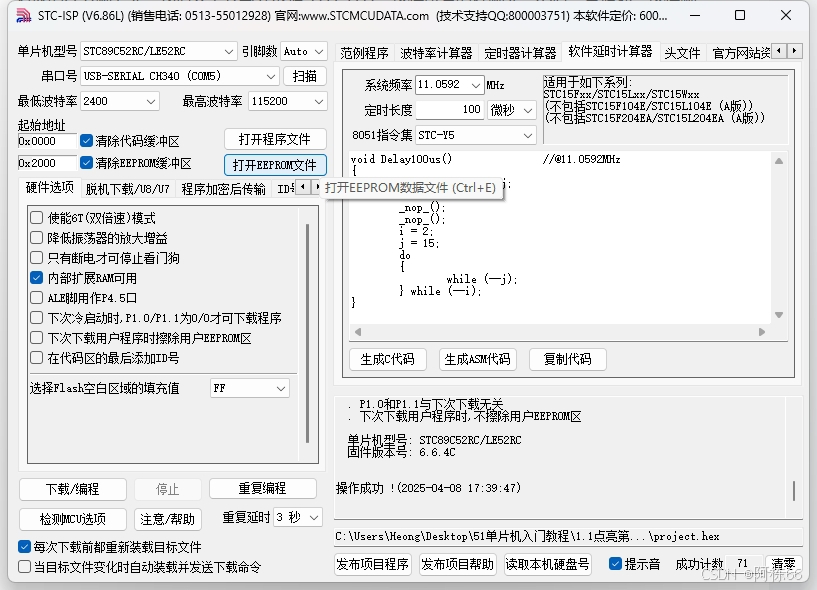Click 注意/帮助 button
The height and width of the screenshot is (590, 817).
[167, 519]
